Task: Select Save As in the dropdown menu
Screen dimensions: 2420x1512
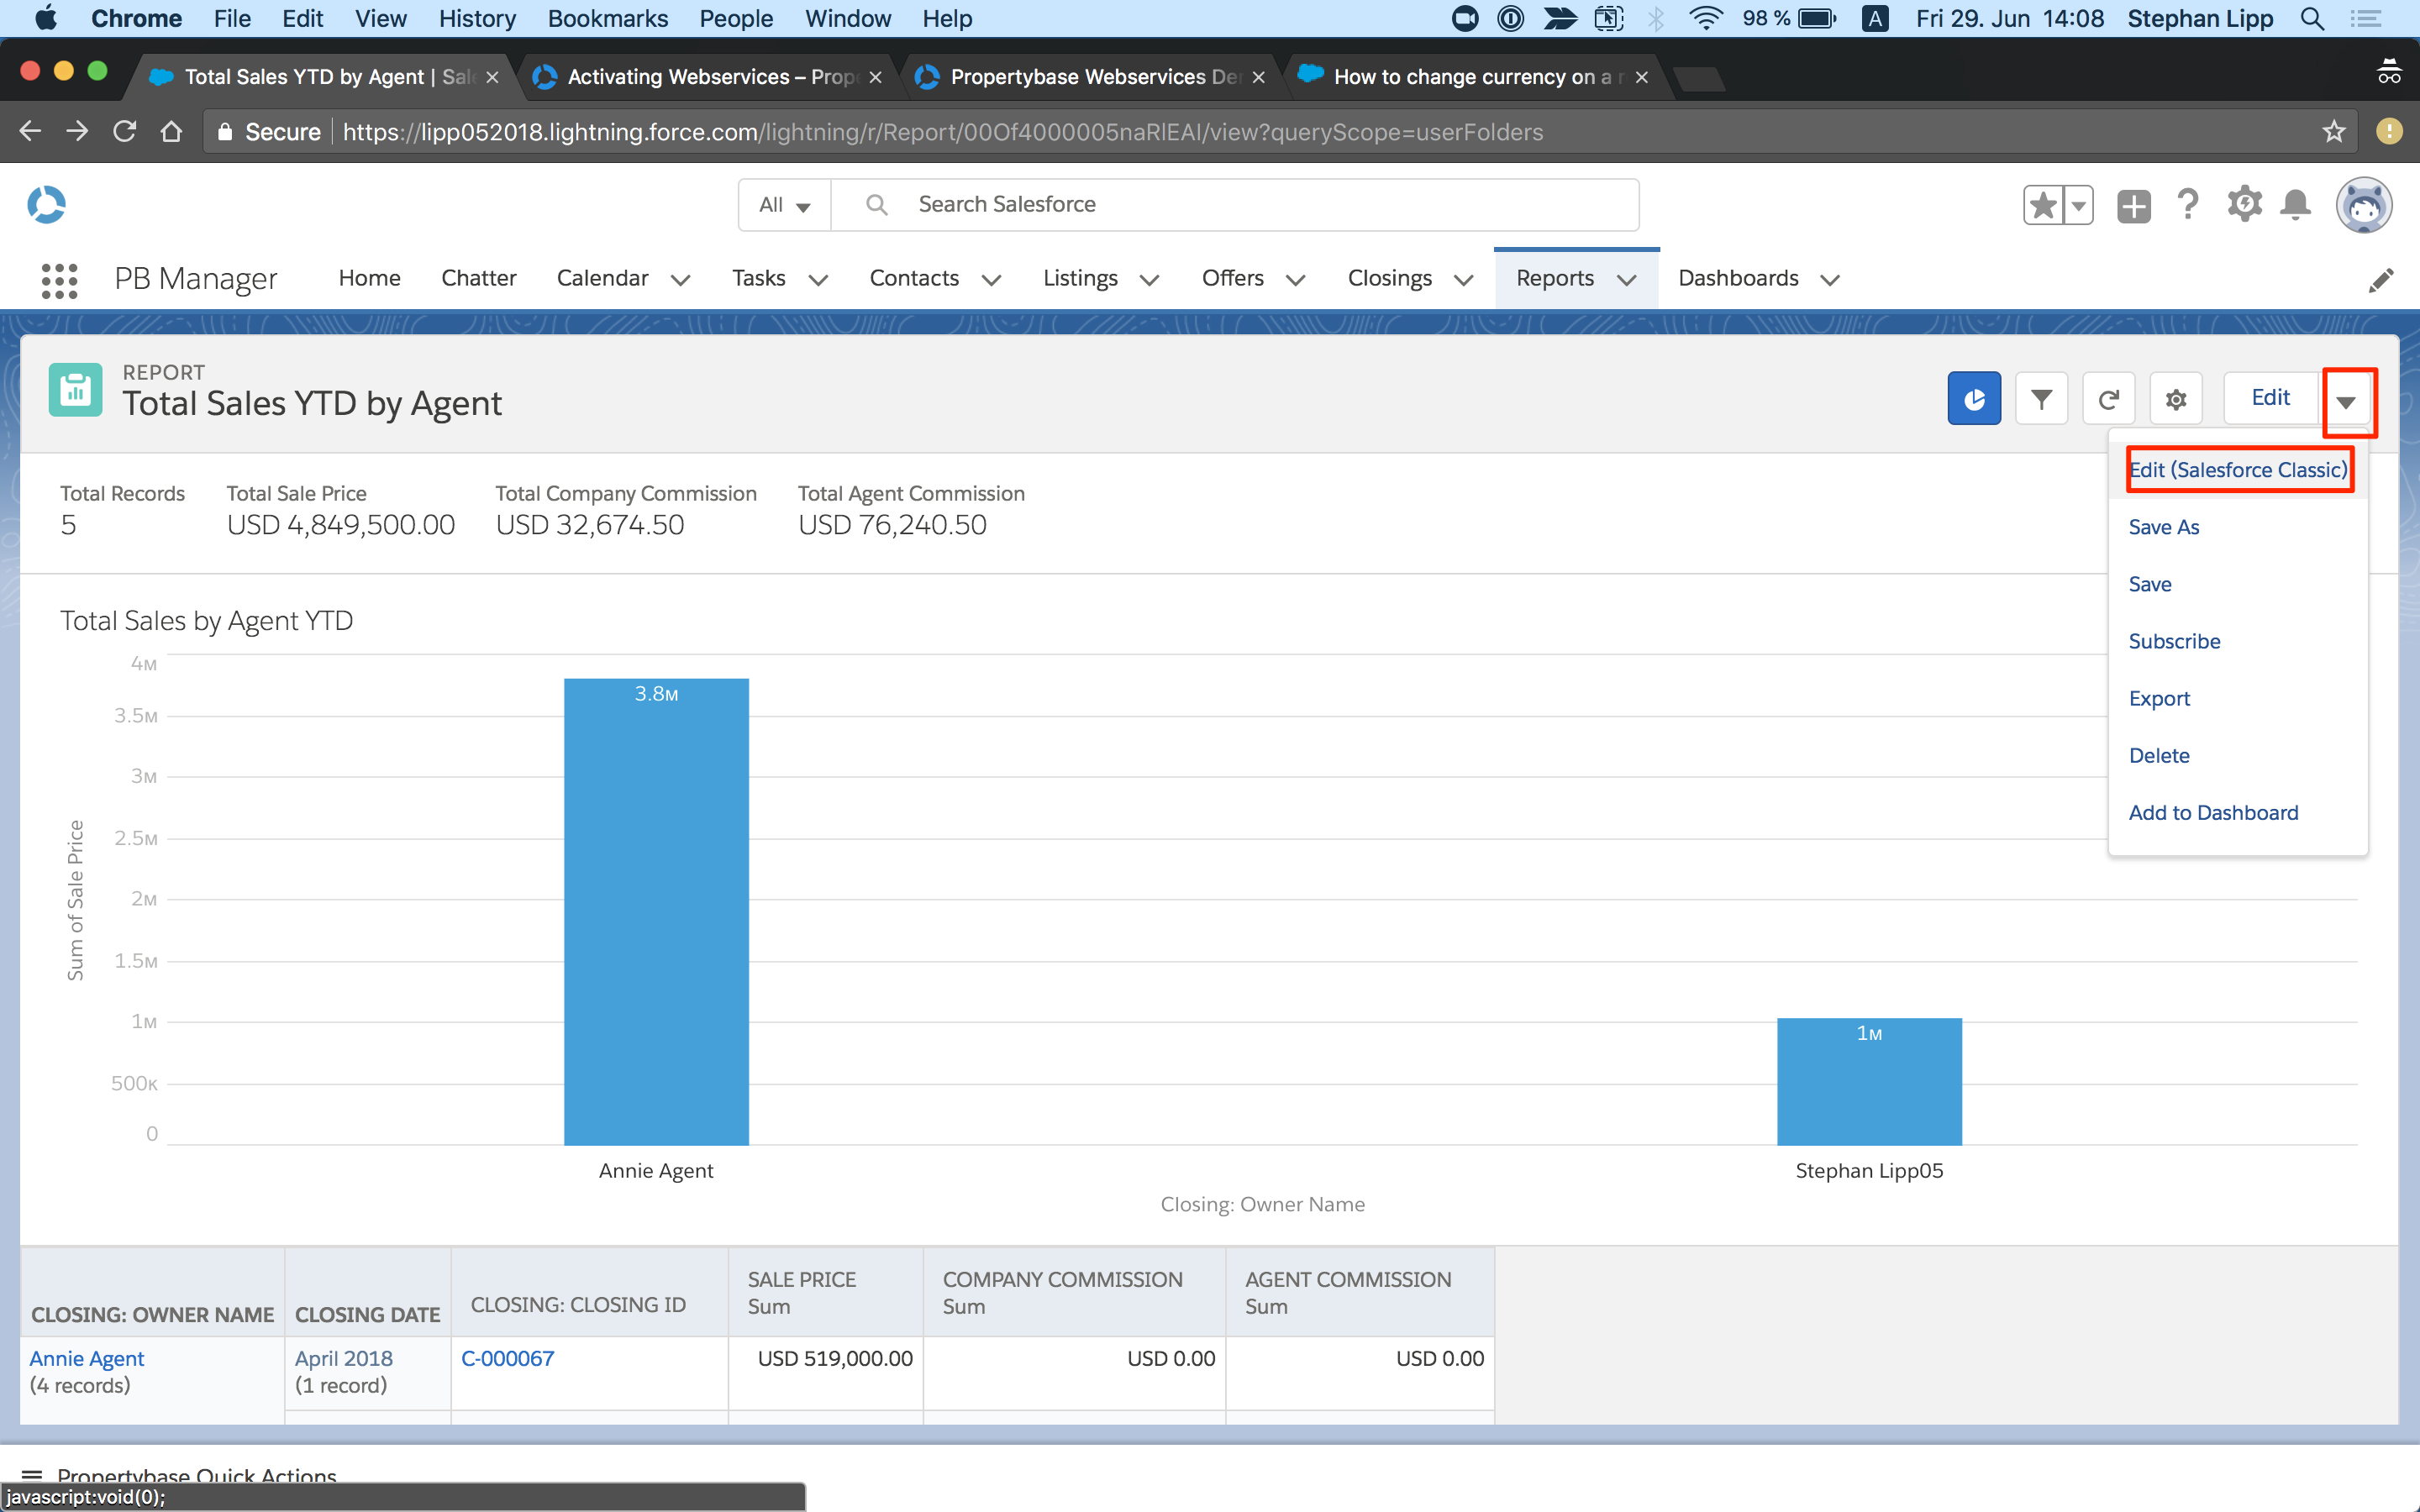Action: [x=2163, y=527]
